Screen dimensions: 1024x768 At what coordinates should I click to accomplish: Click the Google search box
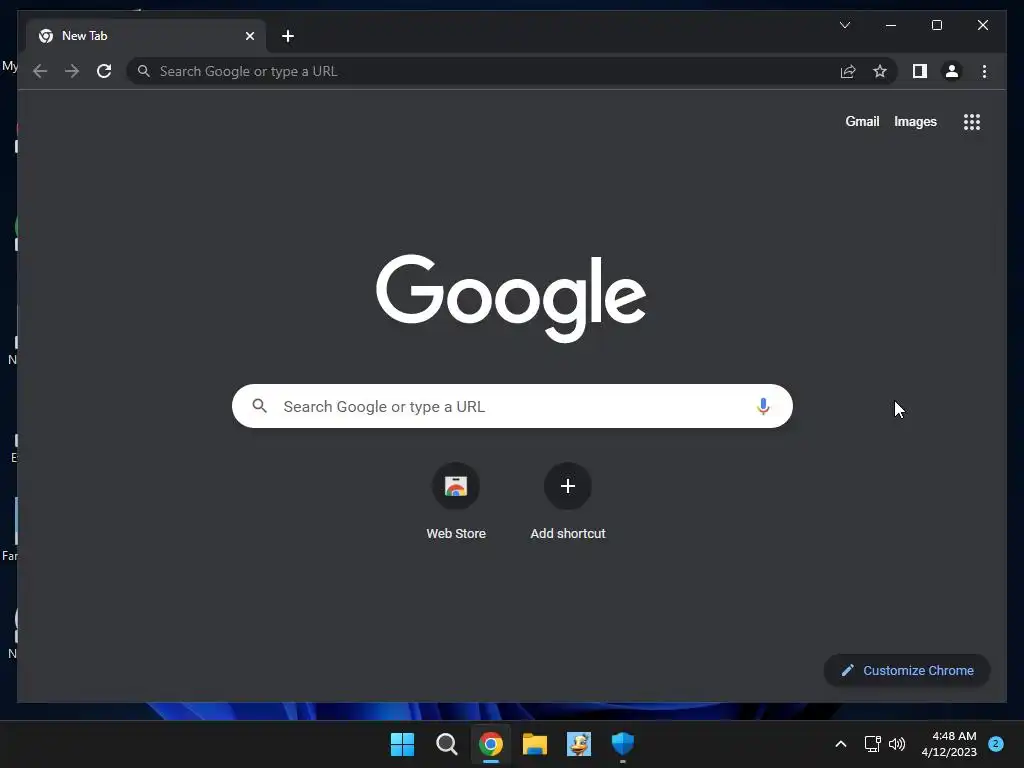tap(512, 406)
